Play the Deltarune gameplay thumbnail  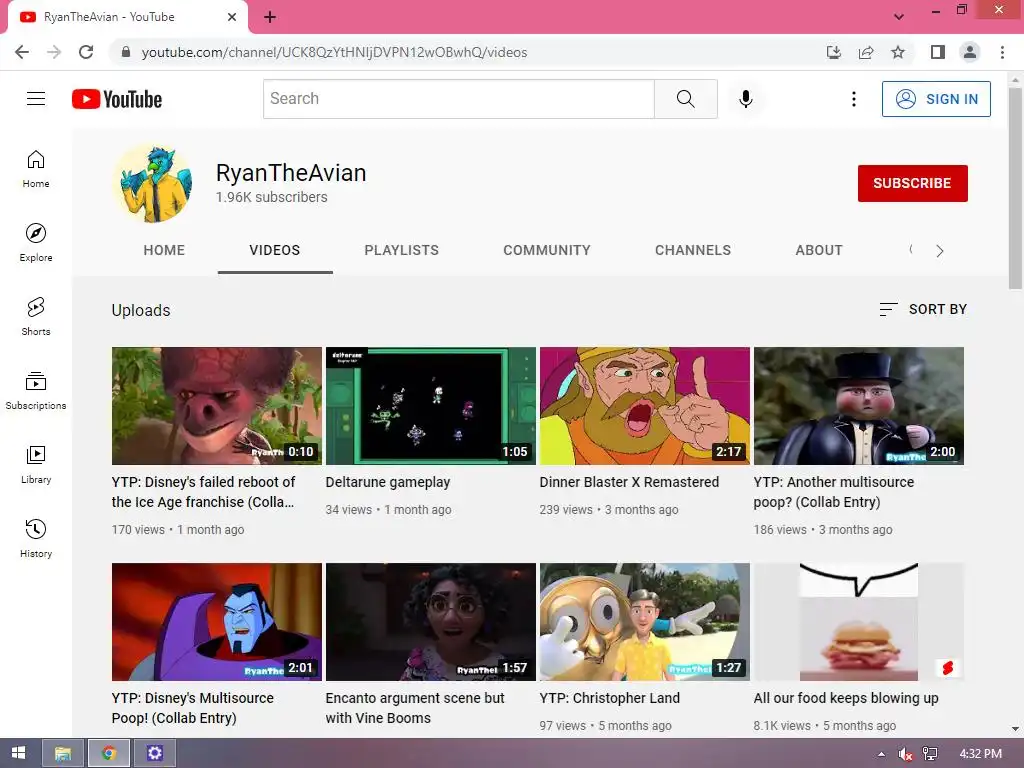point(431,406)
